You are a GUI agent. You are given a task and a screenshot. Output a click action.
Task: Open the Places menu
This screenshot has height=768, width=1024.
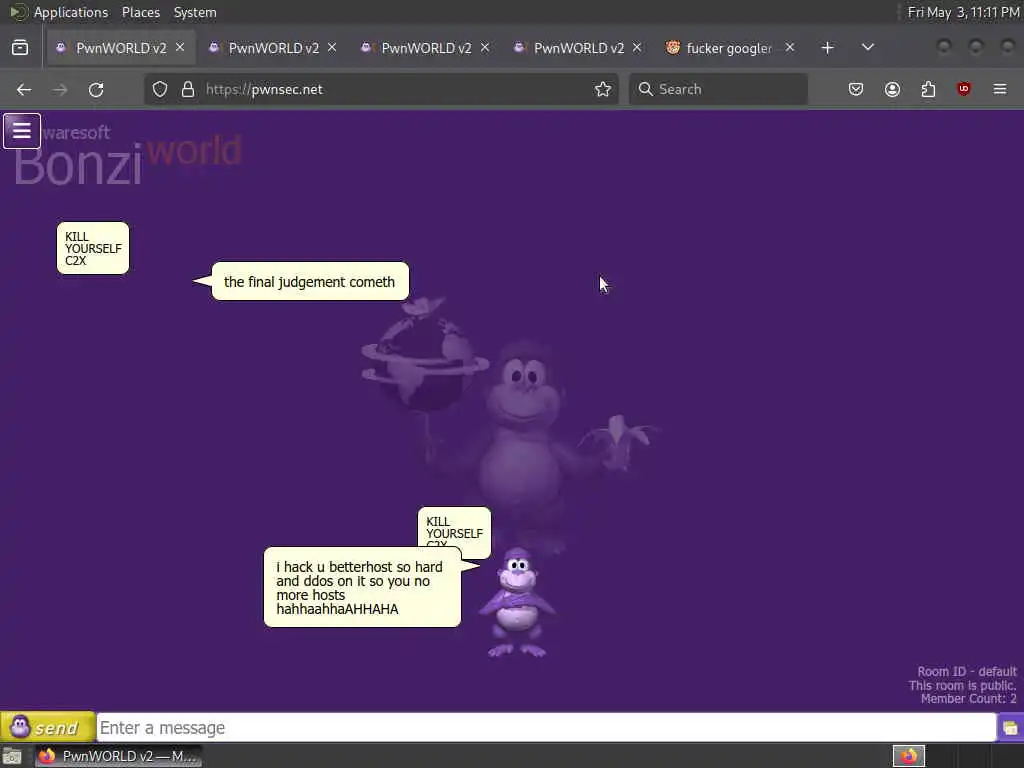tap(141, 12)
